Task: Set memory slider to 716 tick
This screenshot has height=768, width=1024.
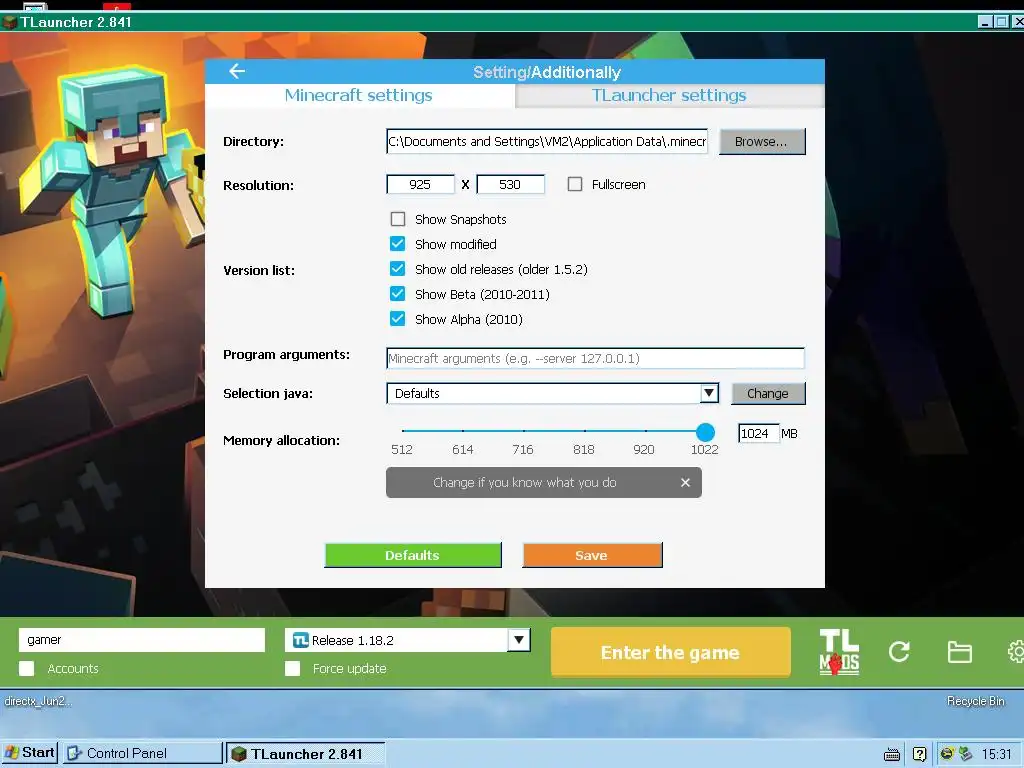Action: [x=524, y=431]
